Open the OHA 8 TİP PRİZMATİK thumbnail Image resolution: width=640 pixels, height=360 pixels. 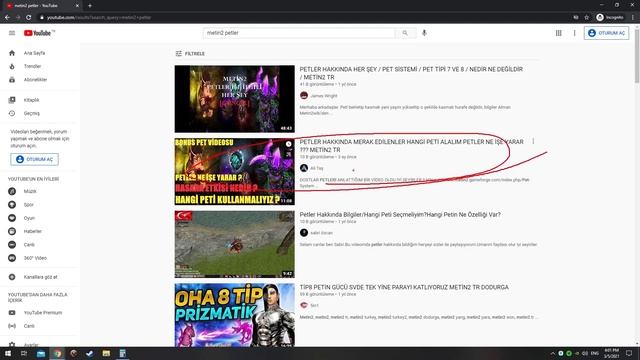pos(234,315)
